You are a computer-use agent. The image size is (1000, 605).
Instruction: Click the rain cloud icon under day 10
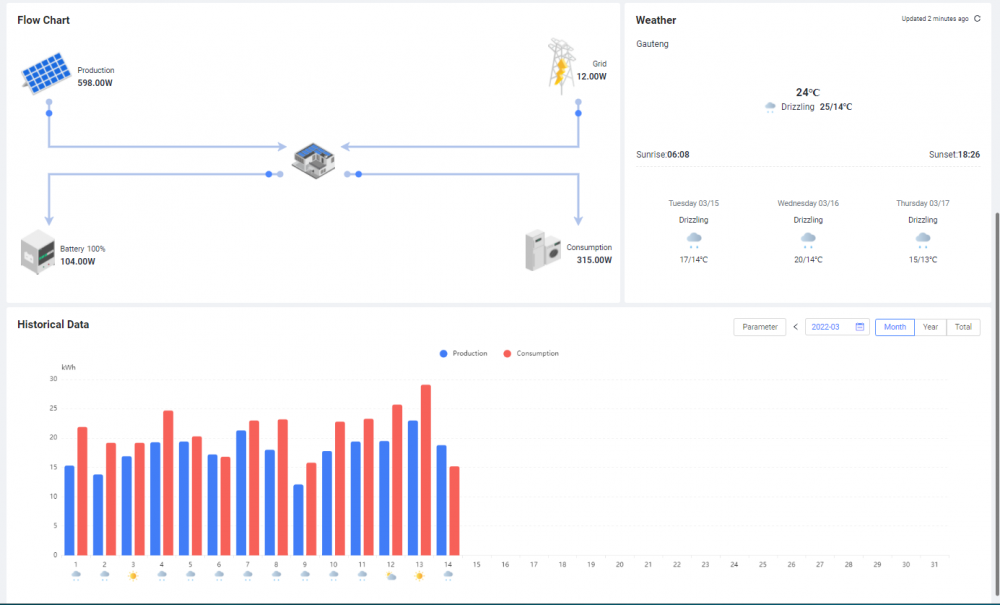click(x=334, y=576)
